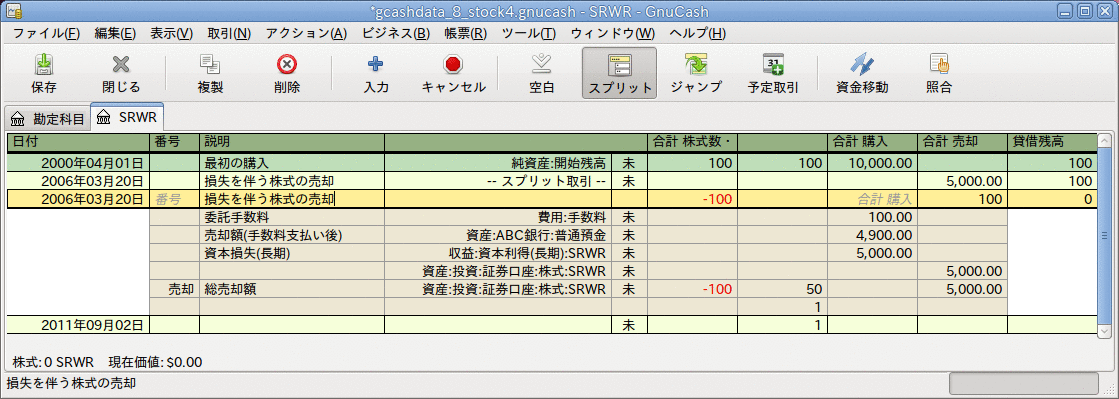Click the 番号 placeholder field in the active row
This screenshot has height=399, width=1119.
click(174, 199)
